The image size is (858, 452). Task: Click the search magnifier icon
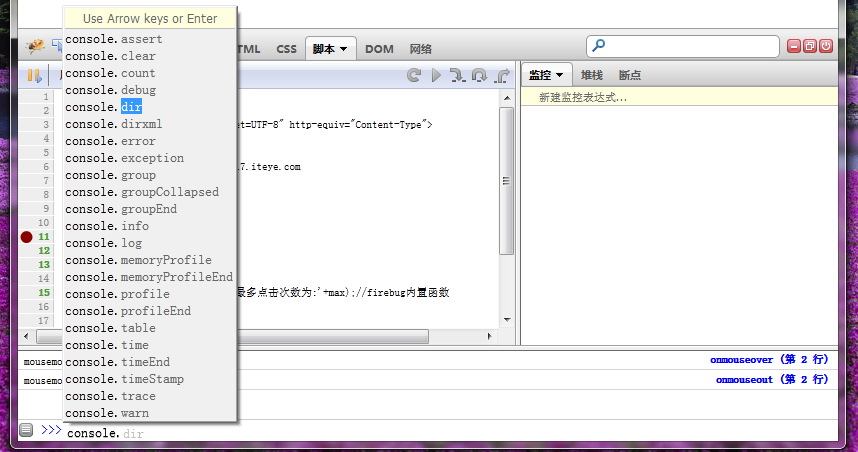point(599,45)
